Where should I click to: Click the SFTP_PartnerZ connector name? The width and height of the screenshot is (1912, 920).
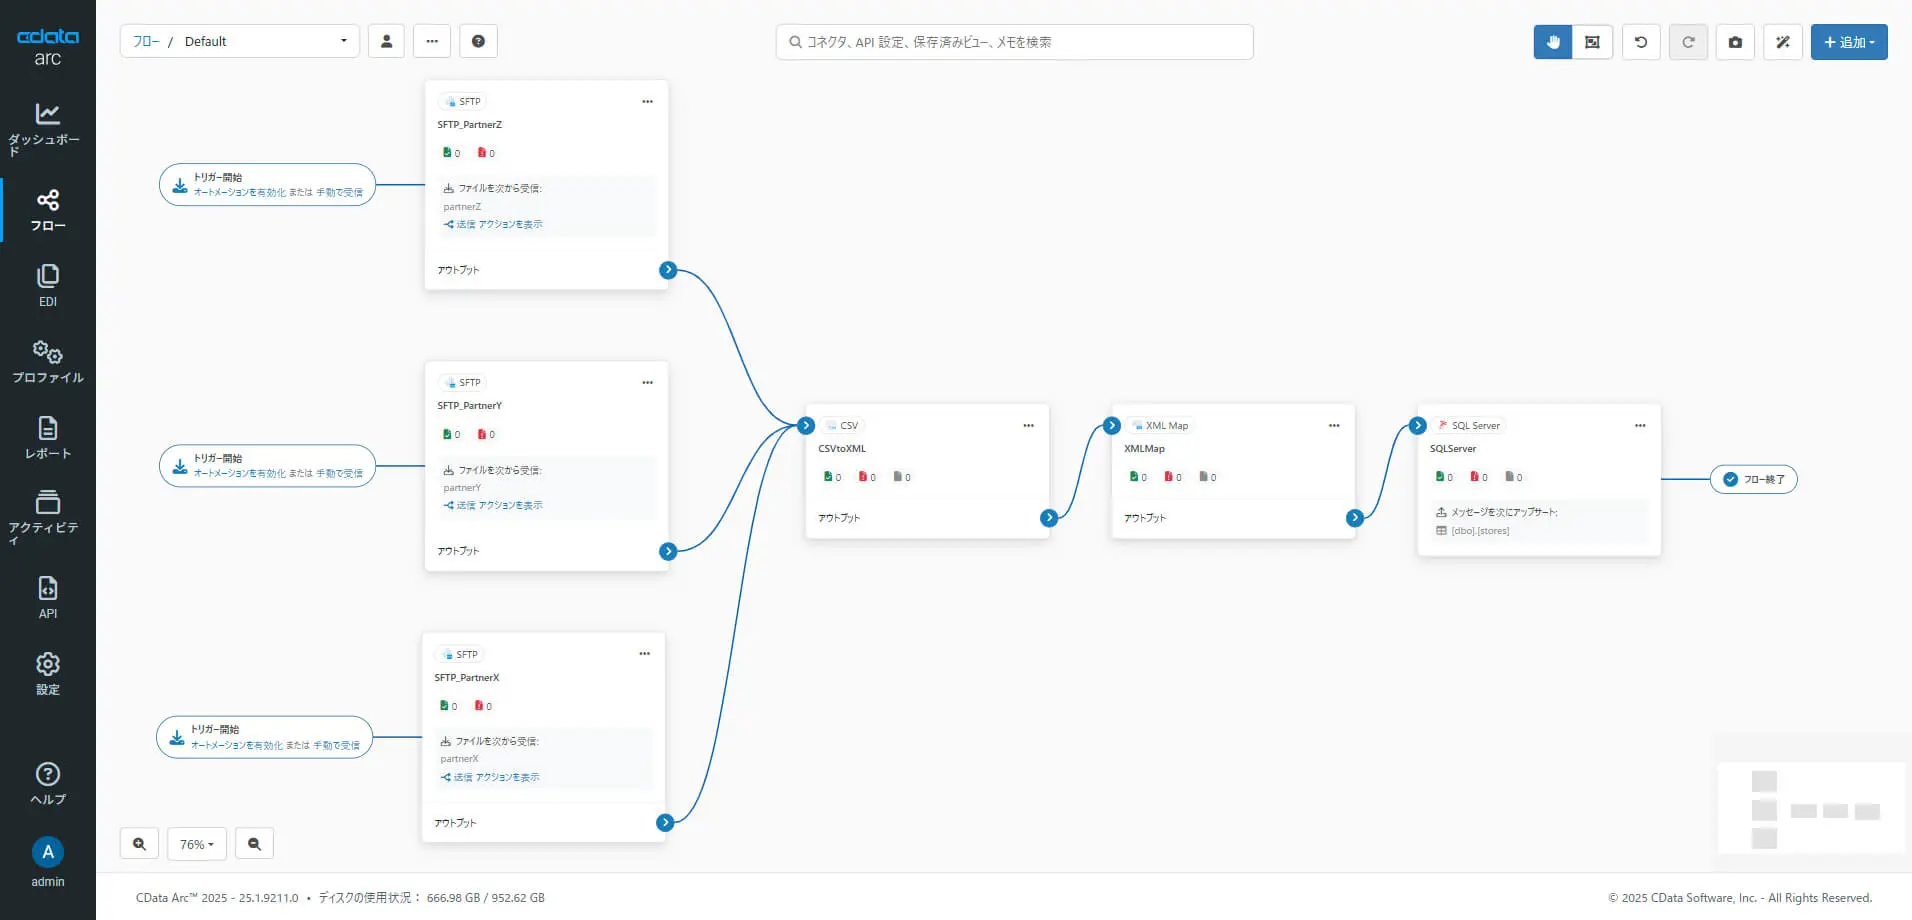coord(469,124)
